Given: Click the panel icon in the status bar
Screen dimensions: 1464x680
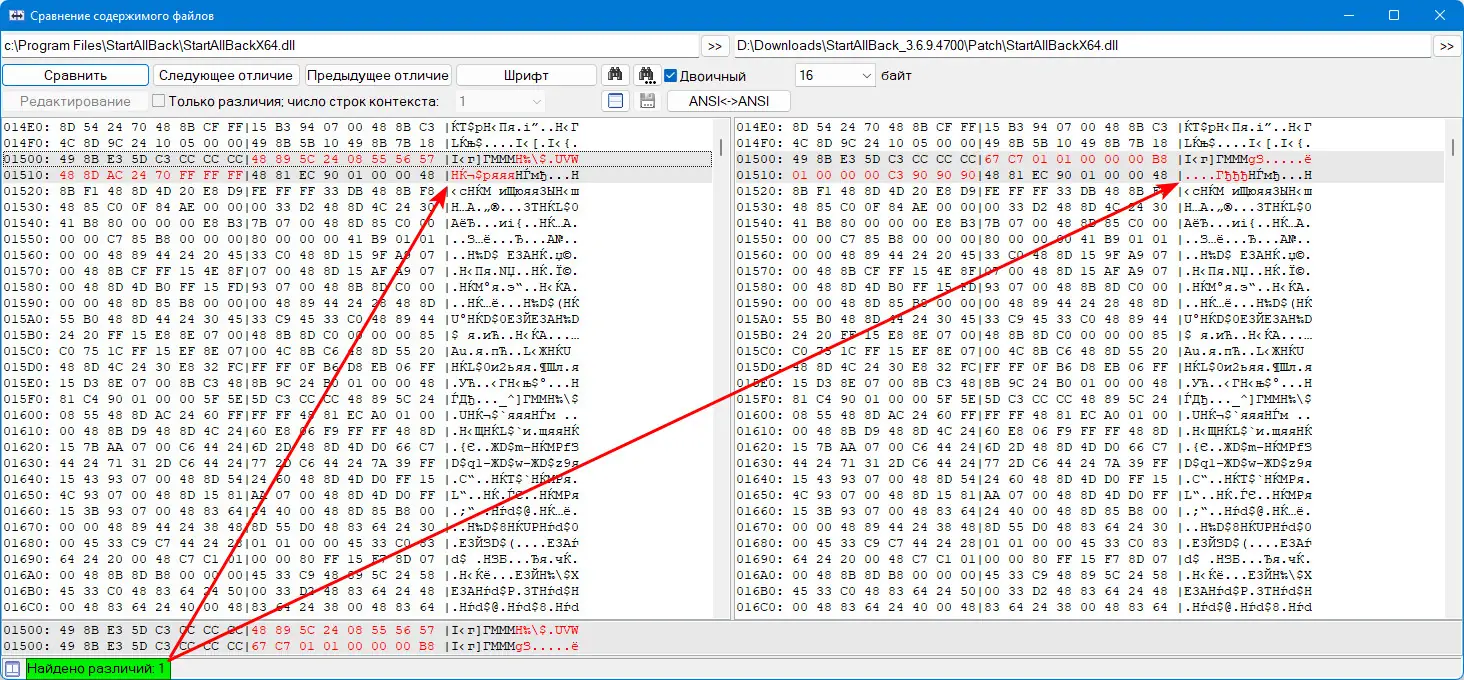Looking at the screenshot, I should pyautogui.click(x=12, y=668).
